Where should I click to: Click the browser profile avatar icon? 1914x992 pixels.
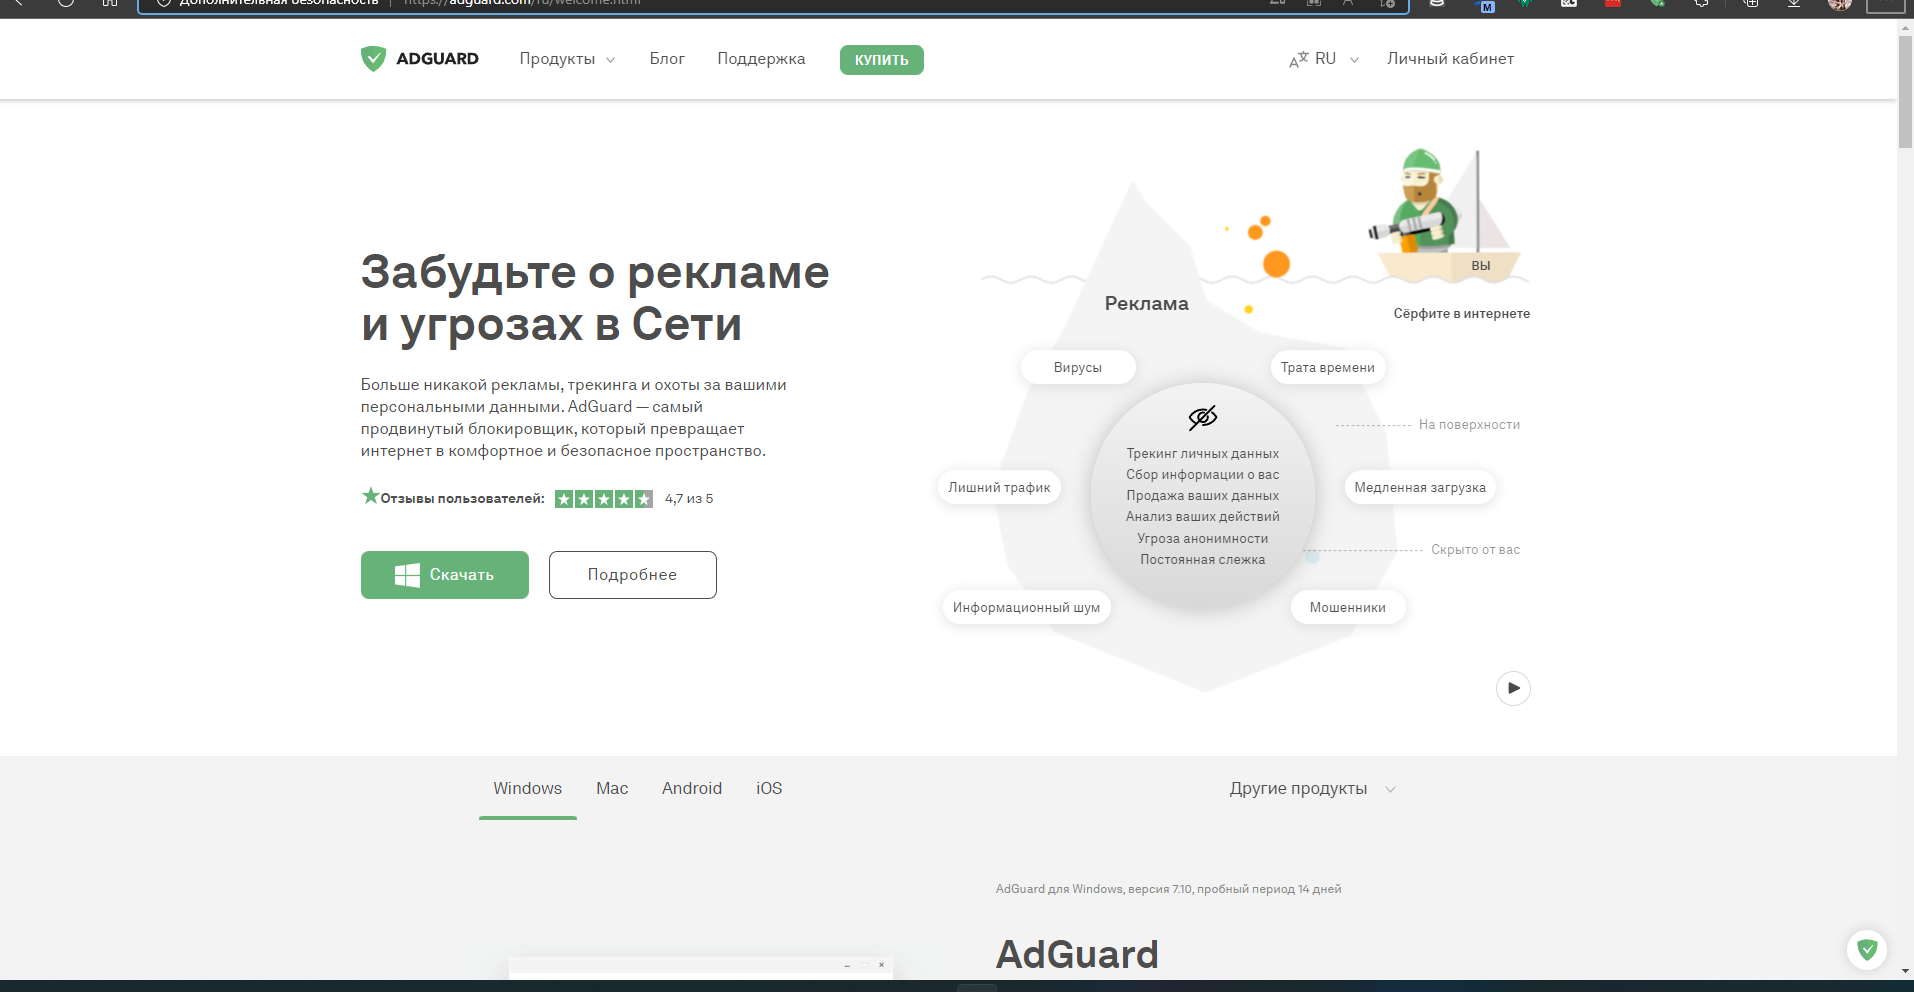[x=1841, y=5]
